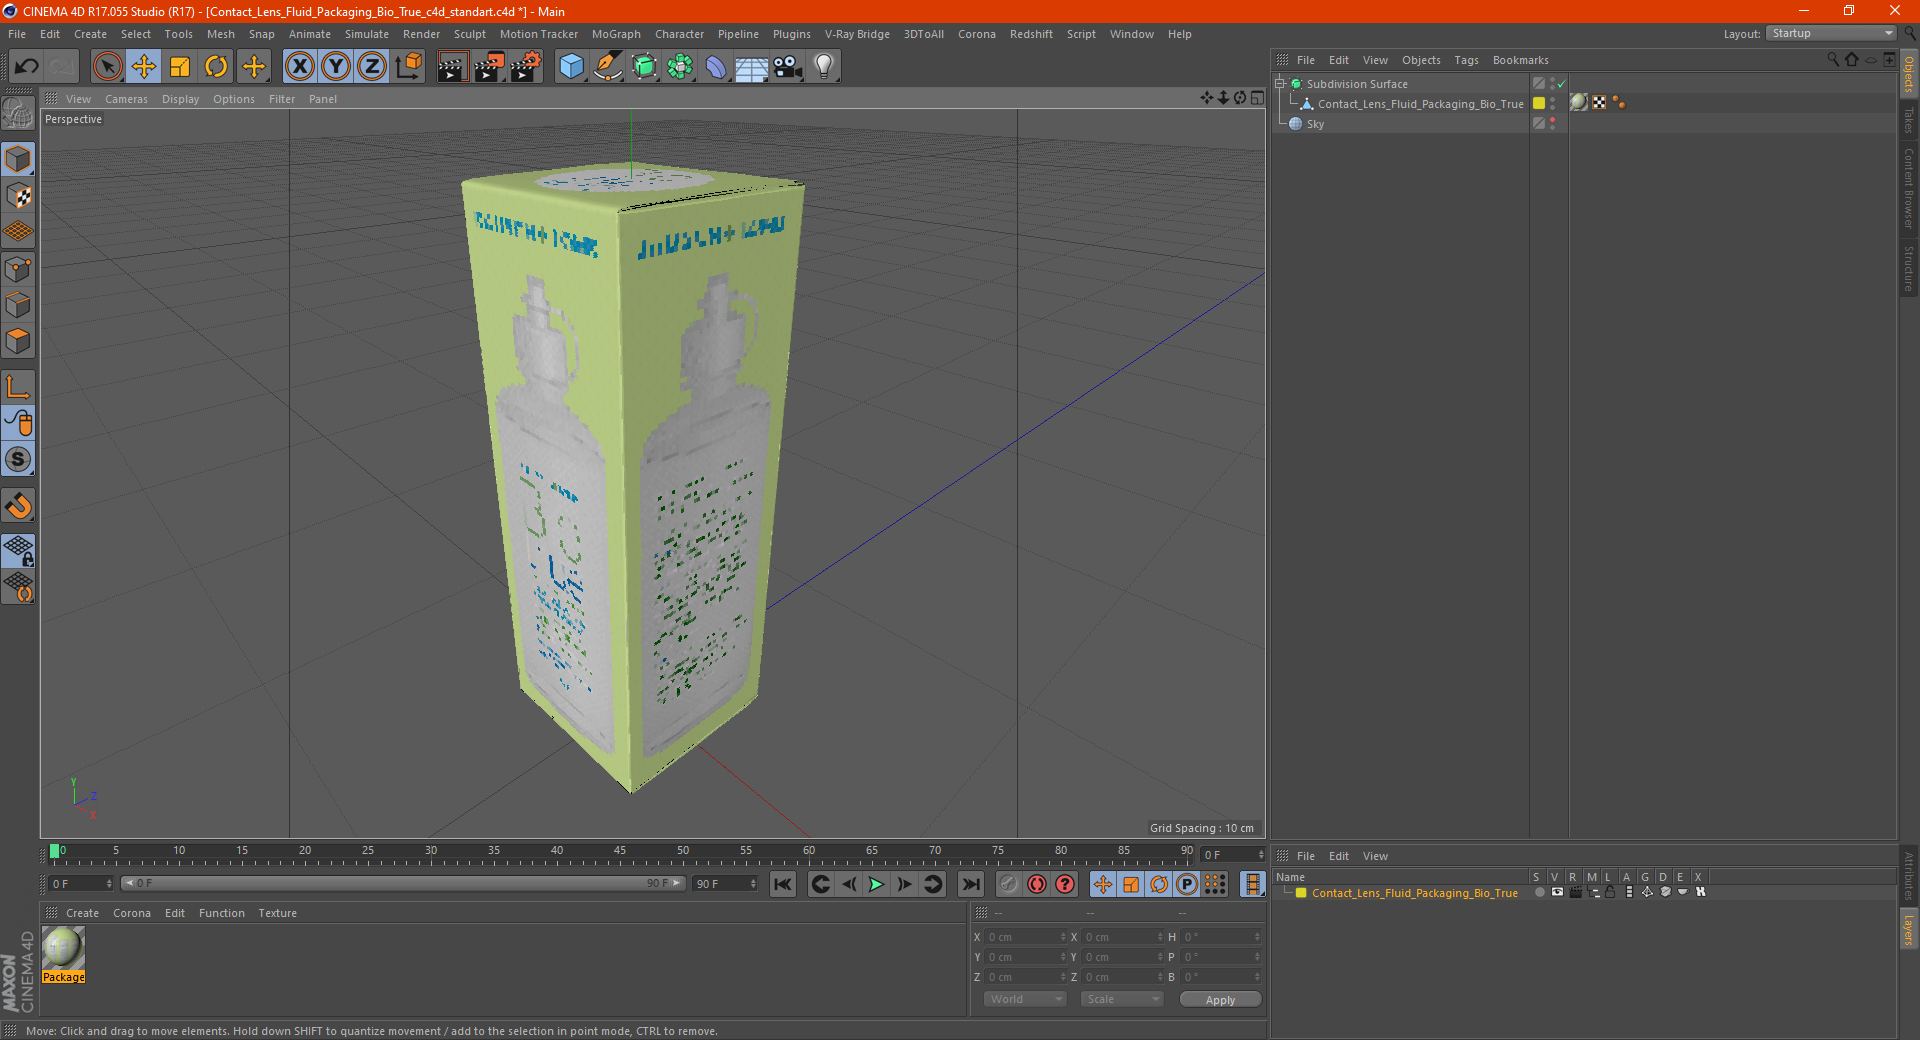Click the preview range slider bar
The width and height of the screenshot is (1920, 1040).
pyautogui.click(x=402, y=884)
